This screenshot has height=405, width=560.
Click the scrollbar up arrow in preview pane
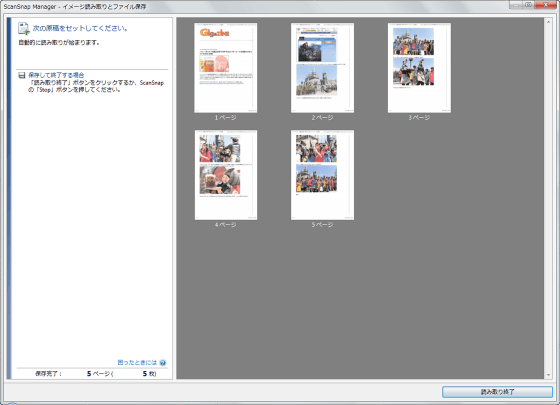(x=549, y=22)
